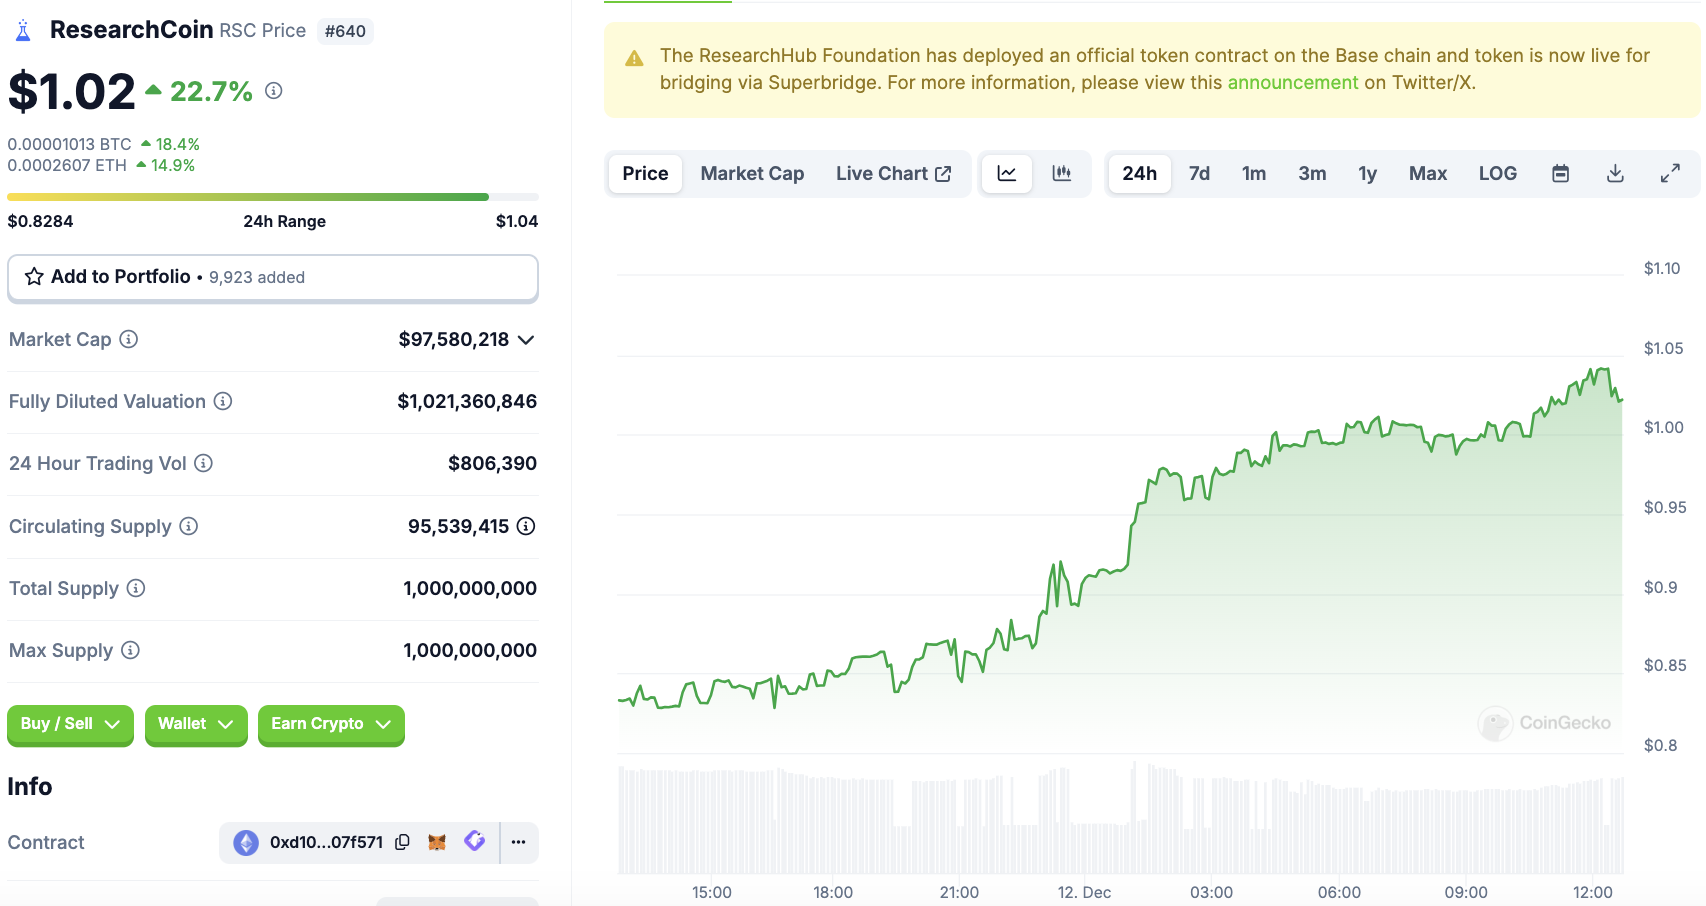Click the line chart view icon

(x=1006, y=174)
